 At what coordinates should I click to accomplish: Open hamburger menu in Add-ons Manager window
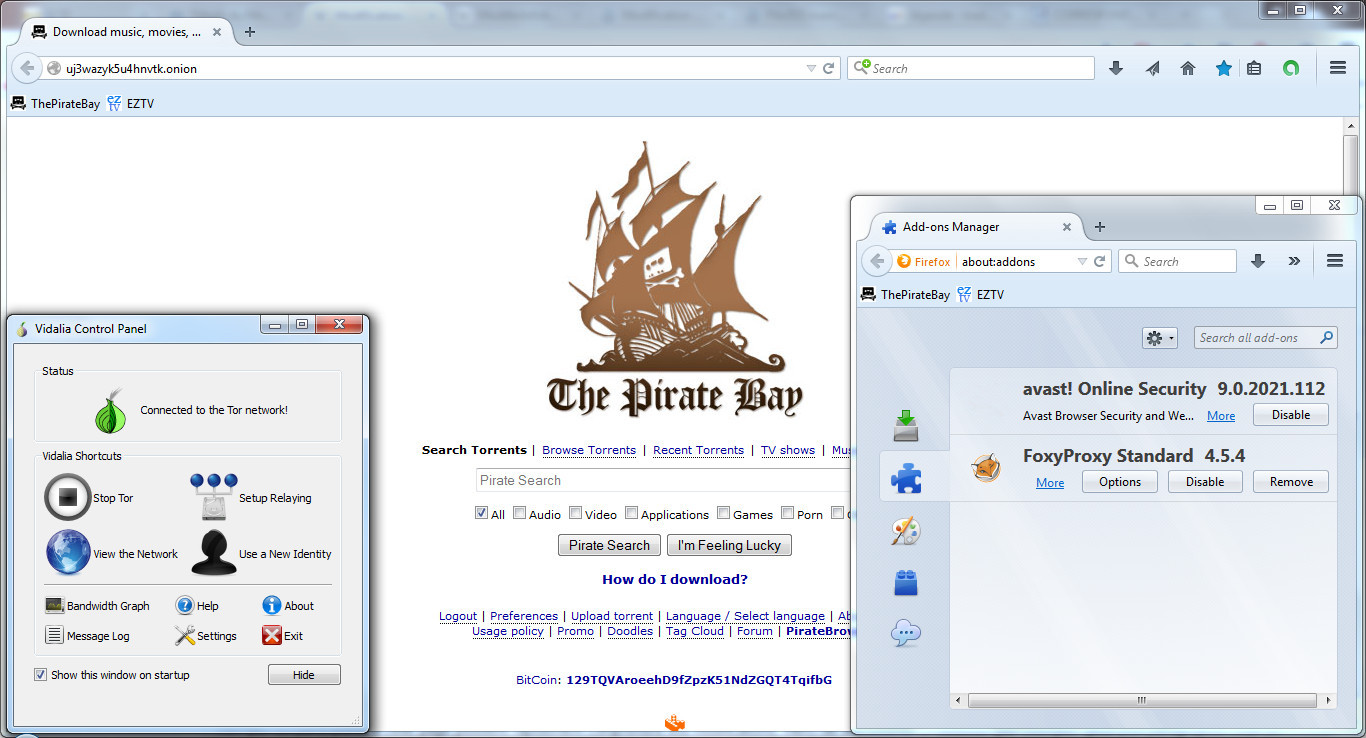[1334, 261]
